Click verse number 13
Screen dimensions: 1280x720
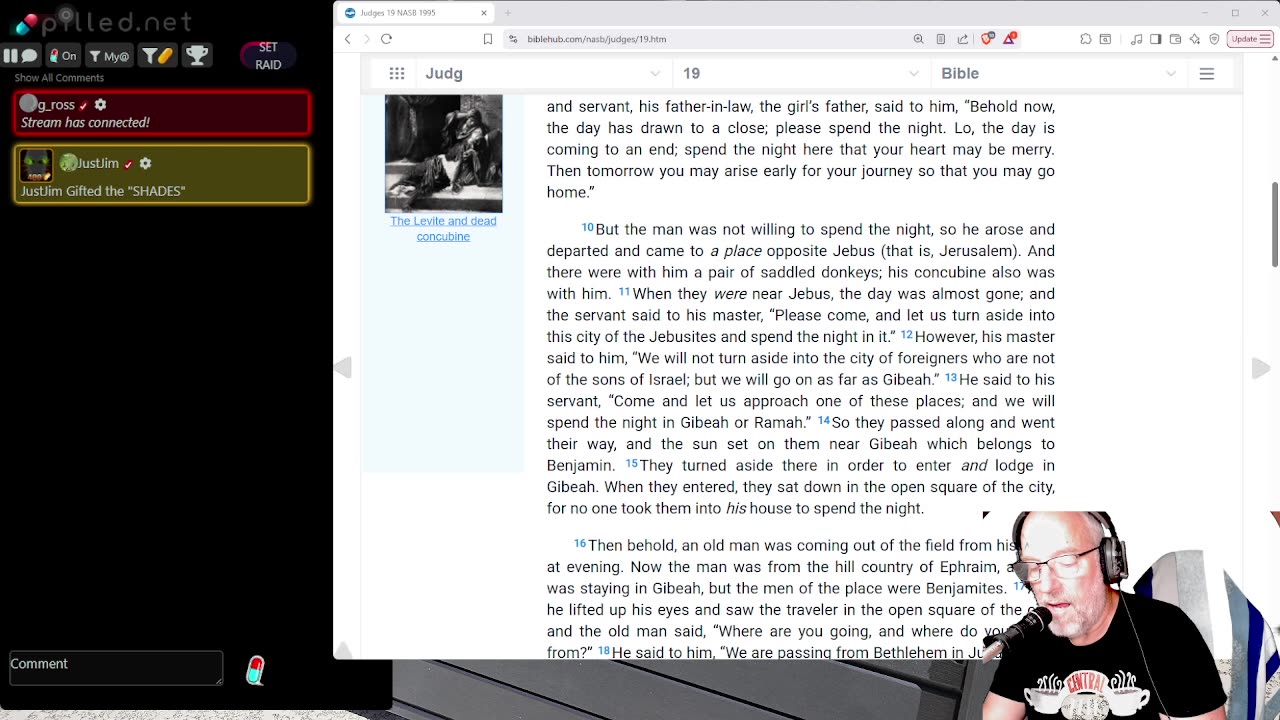coord(951,378)
